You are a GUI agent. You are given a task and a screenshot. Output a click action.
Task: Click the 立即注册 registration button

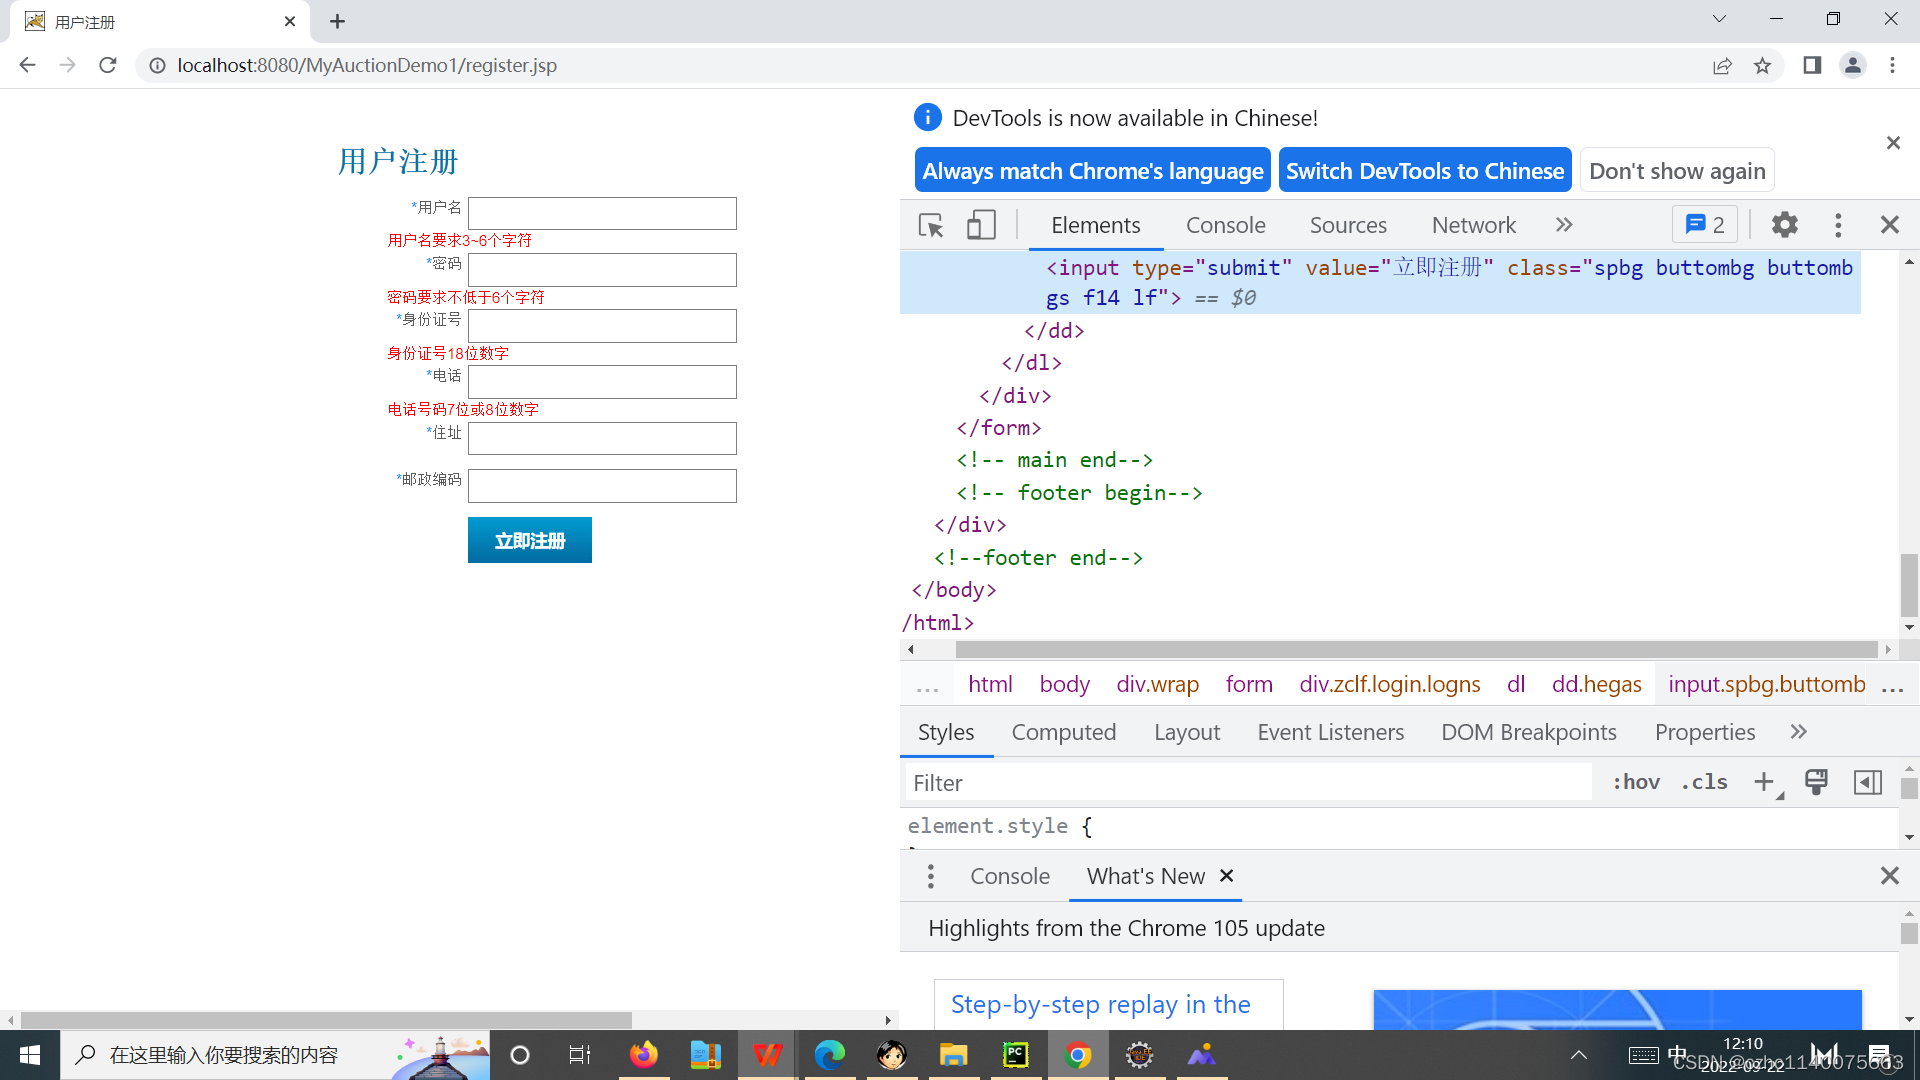click(530, 539)
